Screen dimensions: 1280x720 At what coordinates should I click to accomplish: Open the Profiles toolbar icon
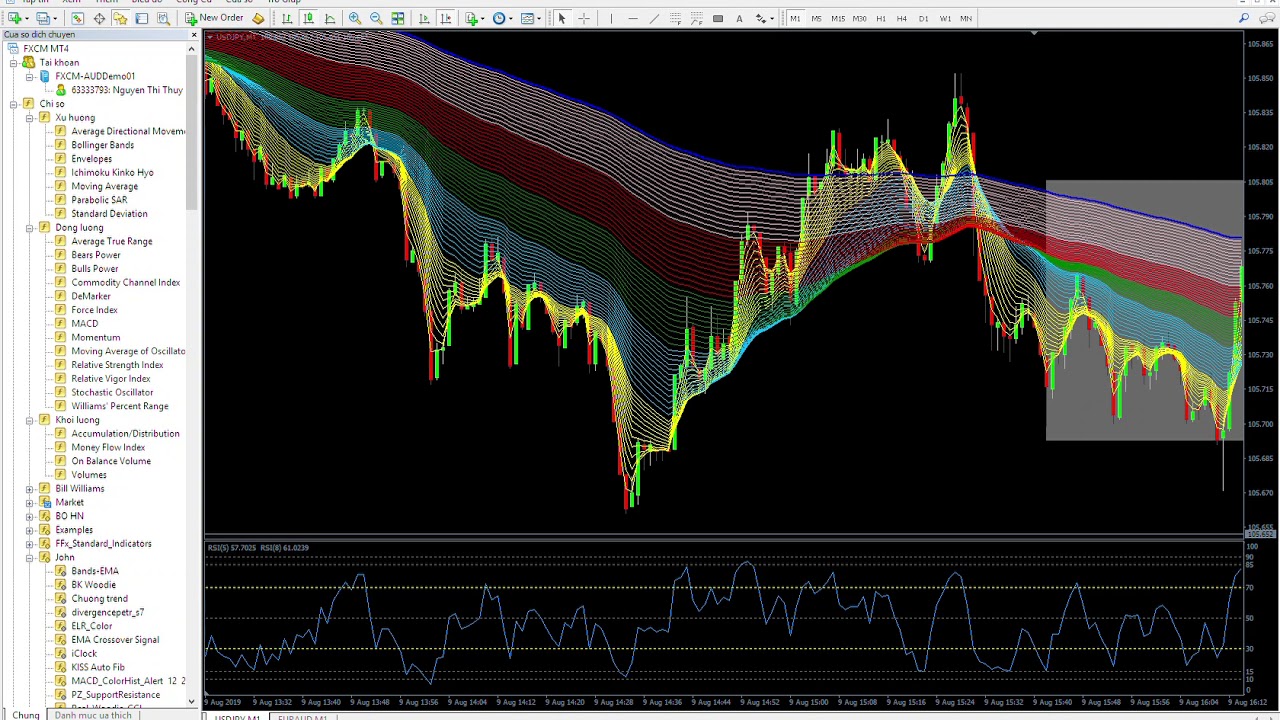[x=44, y=18]
